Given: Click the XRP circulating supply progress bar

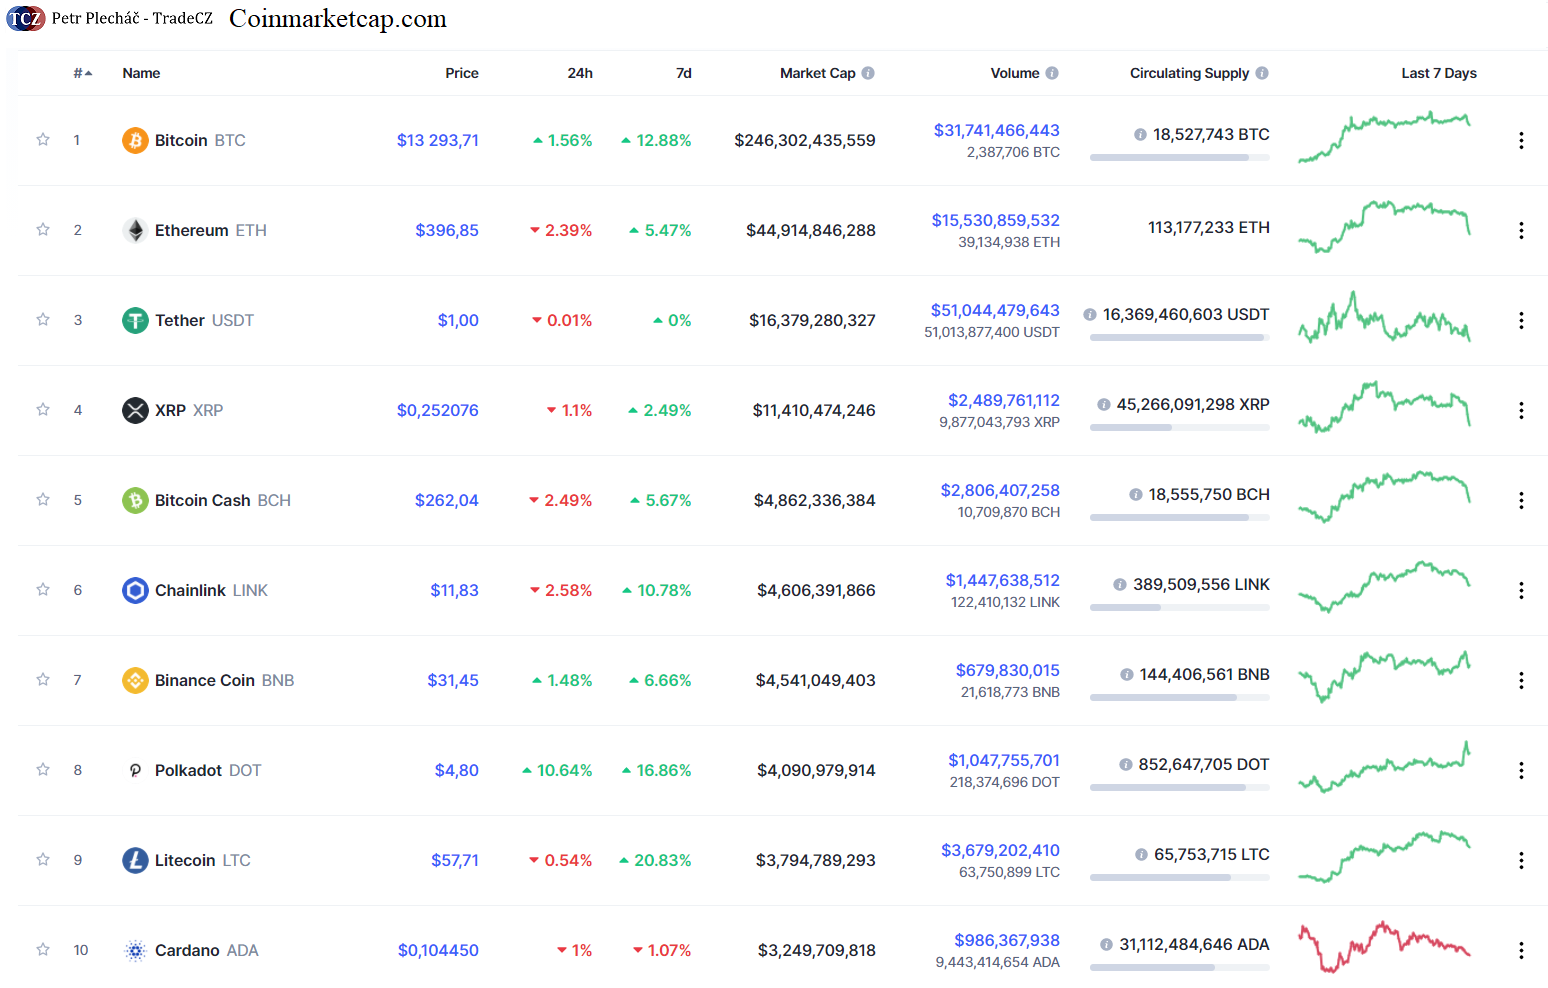Looking at the screenshot, I should 1179,427.
